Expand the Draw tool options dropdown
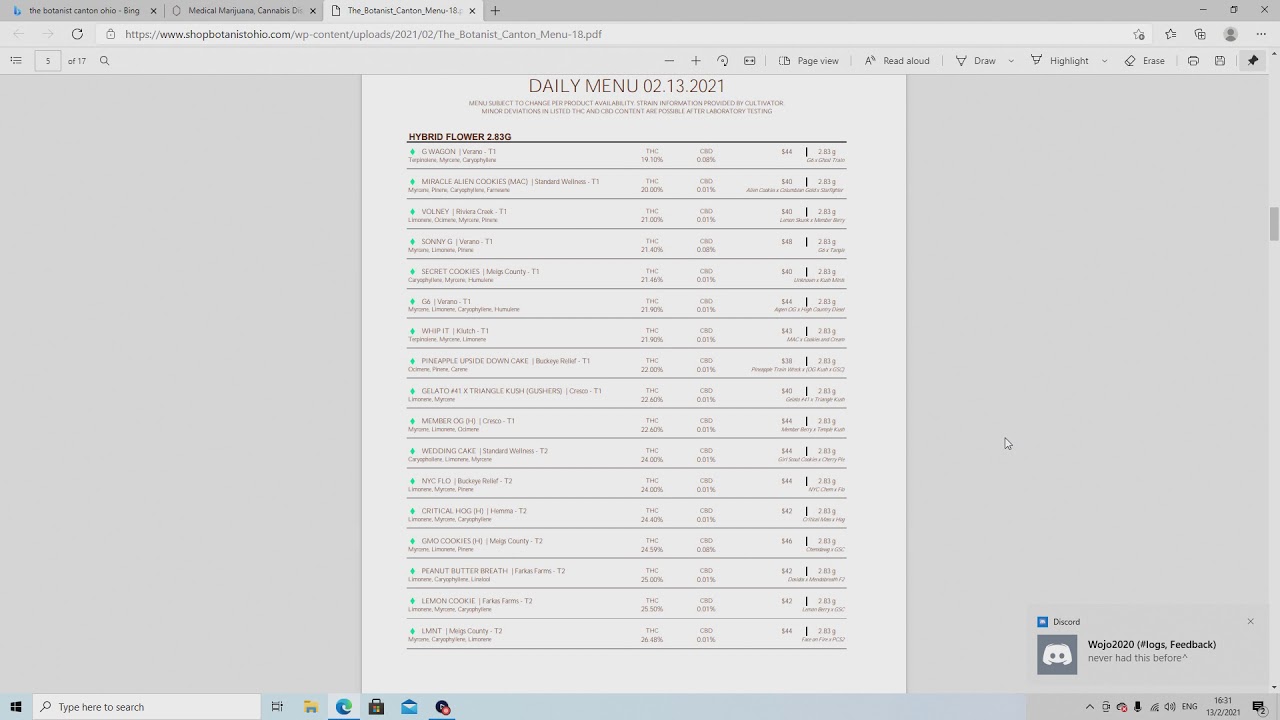Viewport: 1280px width, 720px height. 1011,61
